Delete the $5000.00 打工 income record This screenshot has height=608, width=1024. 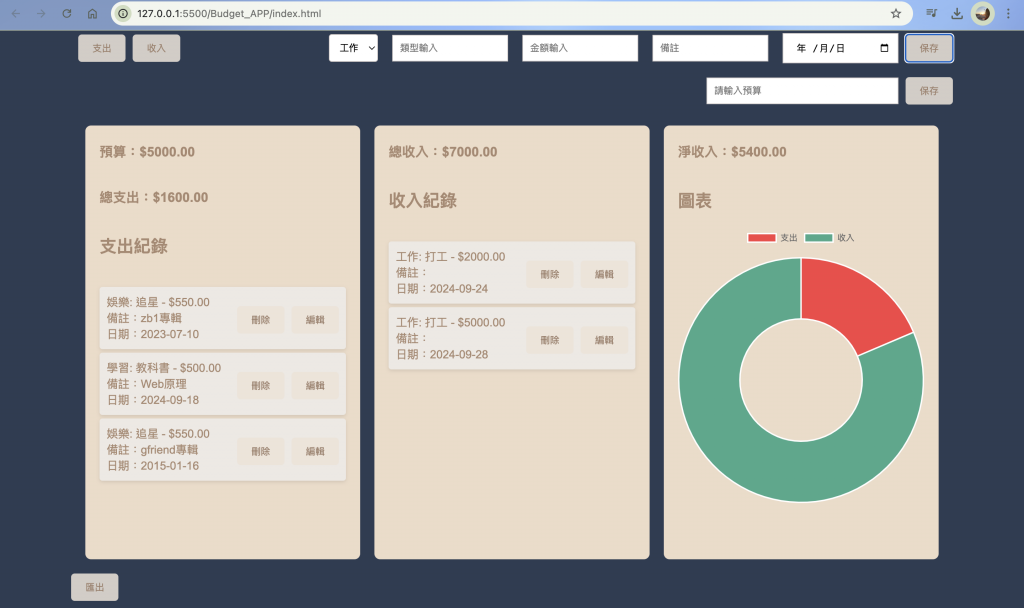550,340
